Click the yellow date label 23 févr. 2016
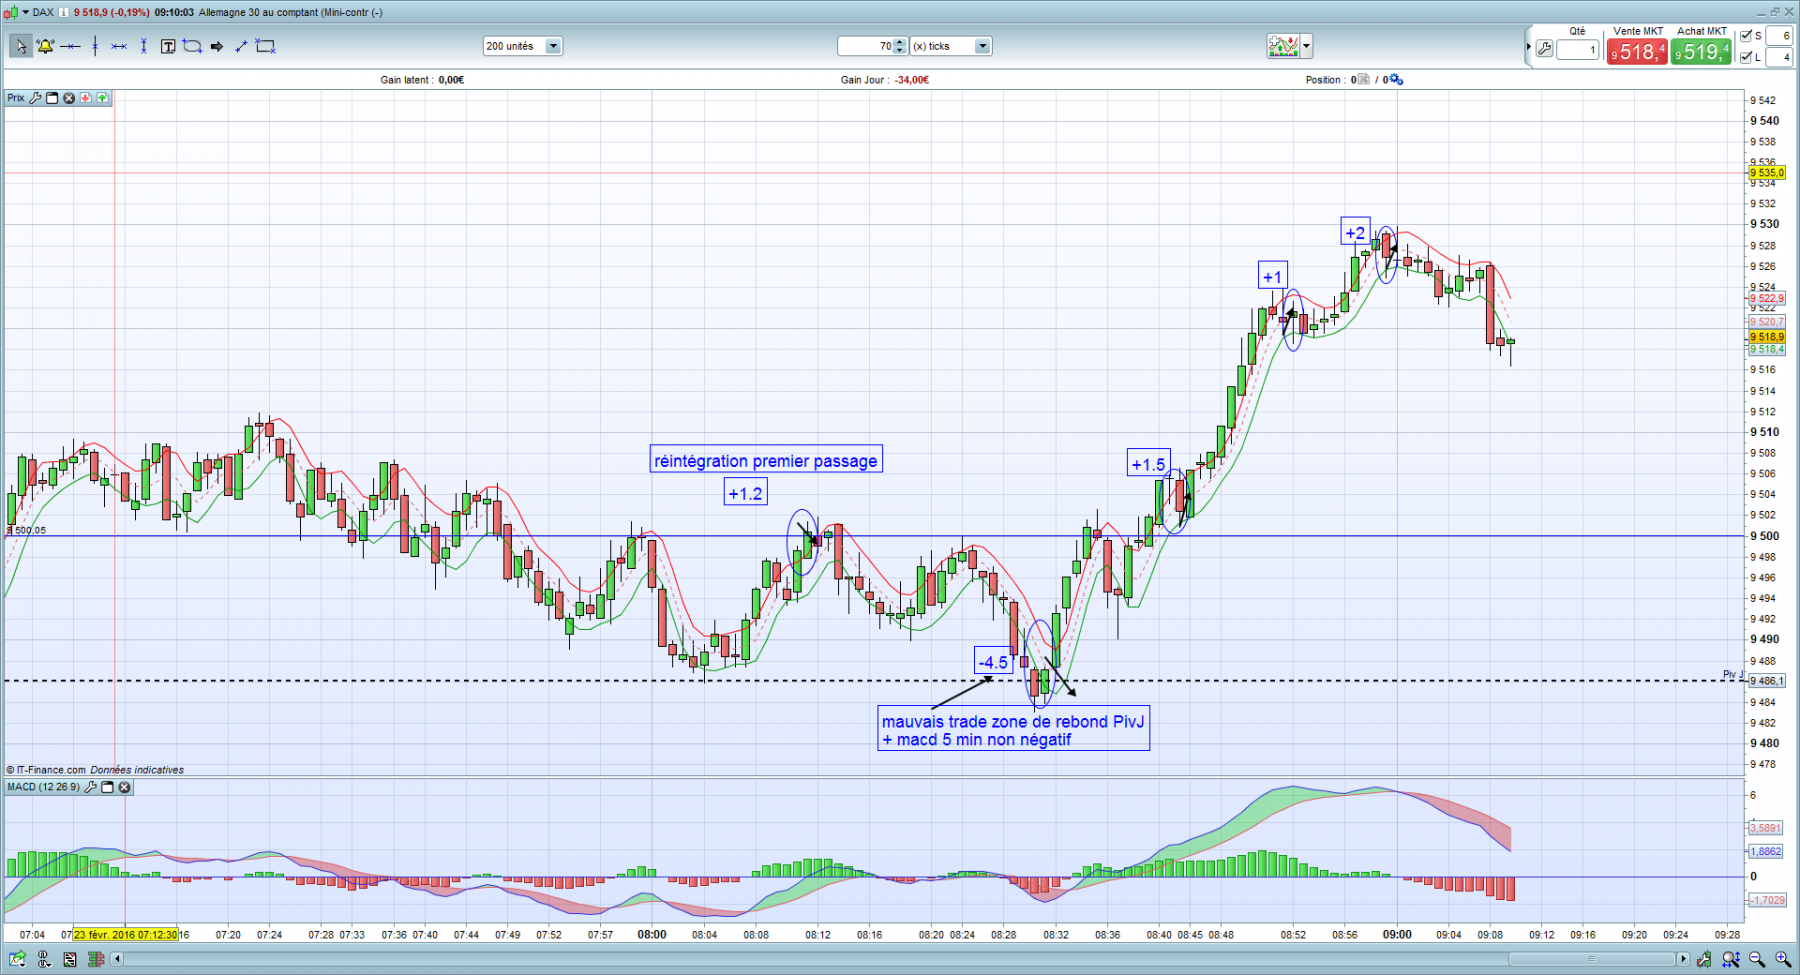Viewport: 1800px width, 975px height. (126, 935)
